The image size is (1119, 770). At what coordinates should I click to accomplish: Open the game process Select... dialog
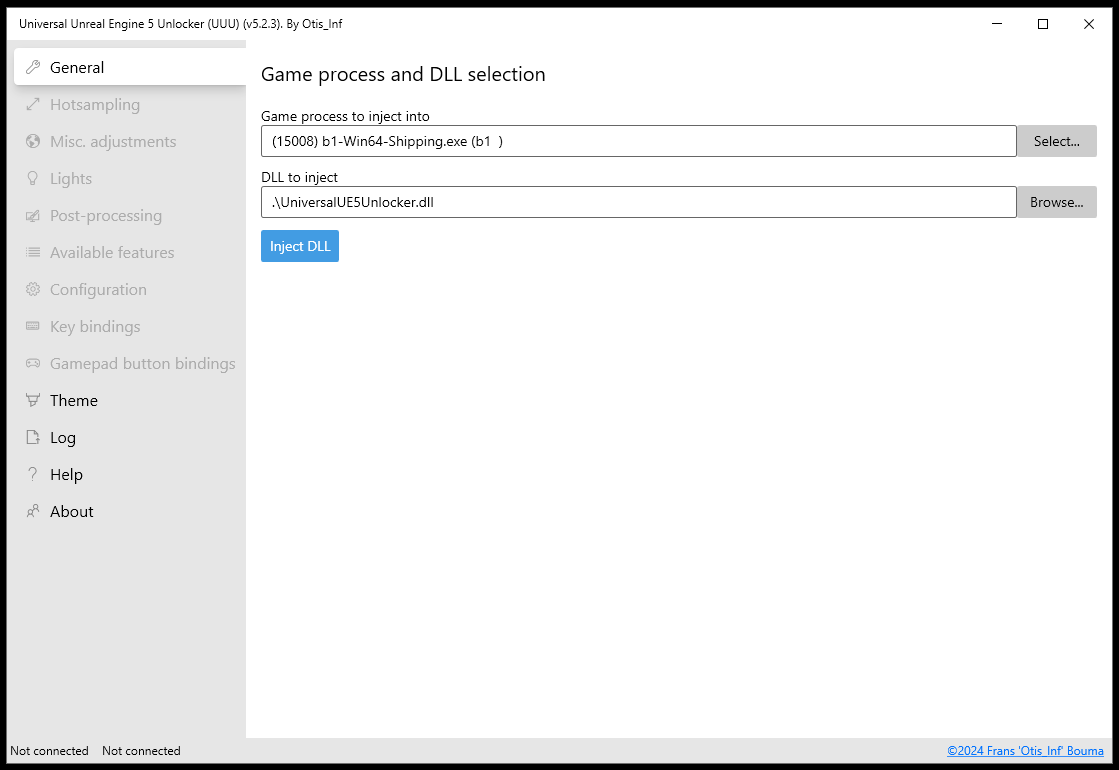pyautogui.click(x=1056, y=141)
